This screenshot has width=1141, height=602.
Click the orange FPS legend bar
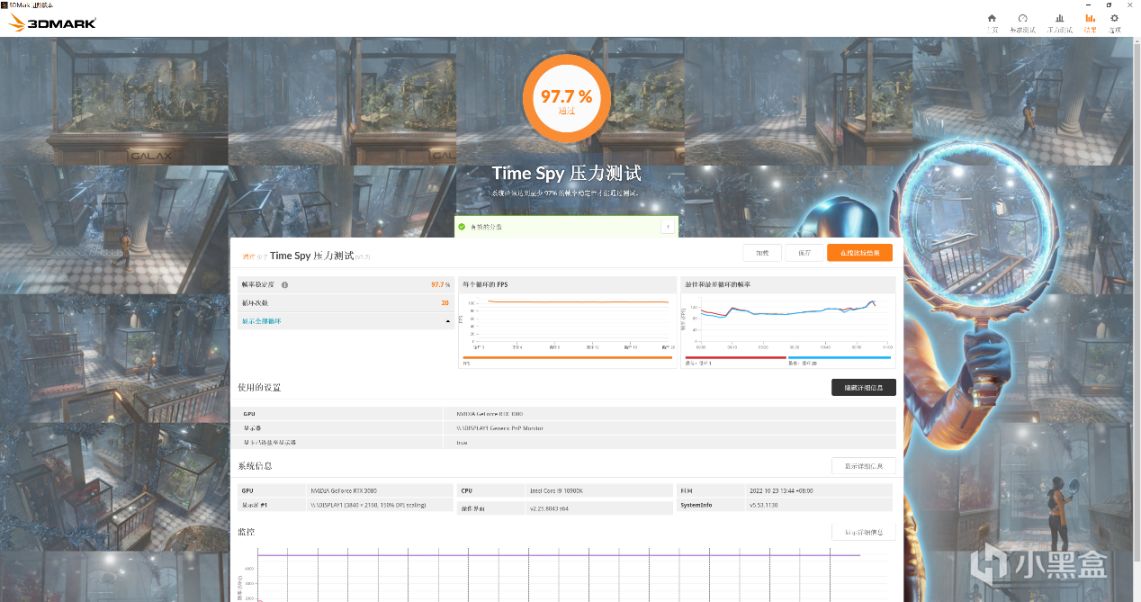567,357
